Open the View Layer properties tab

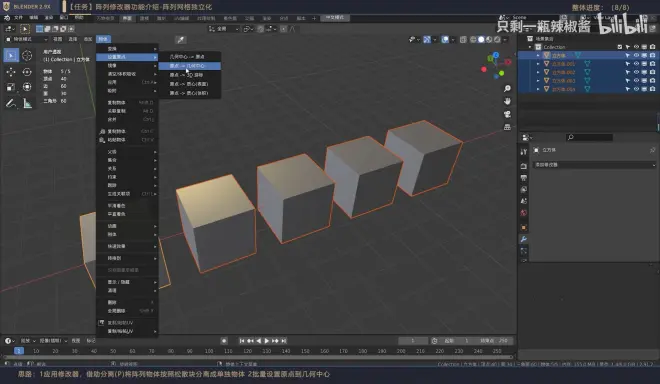[524, 189]
